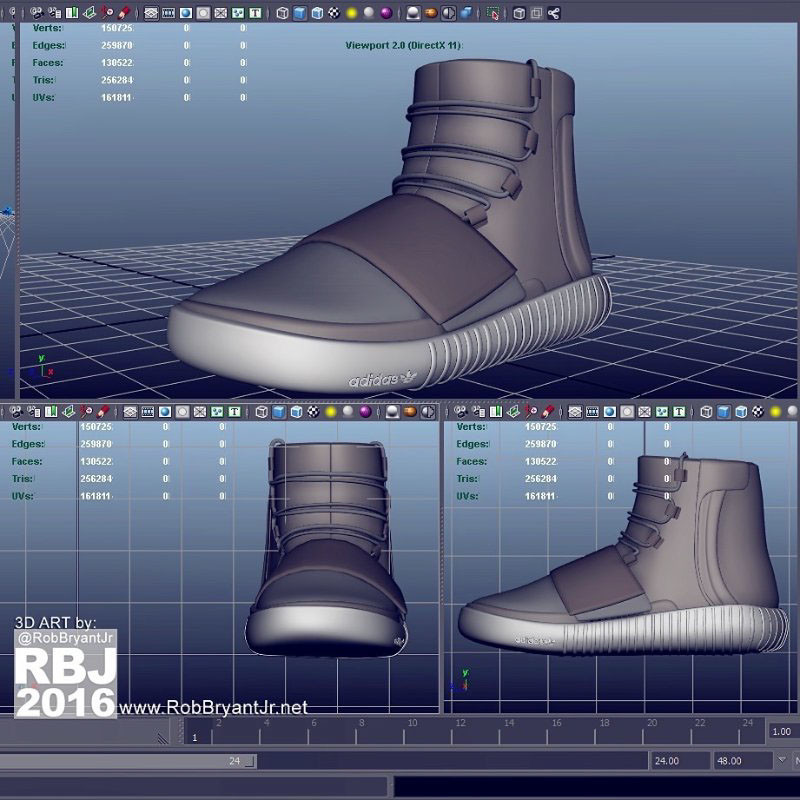Toggle Safe Title in top perspective panel
This screenshot has width=800, height=800.
(x=255, y=13)
